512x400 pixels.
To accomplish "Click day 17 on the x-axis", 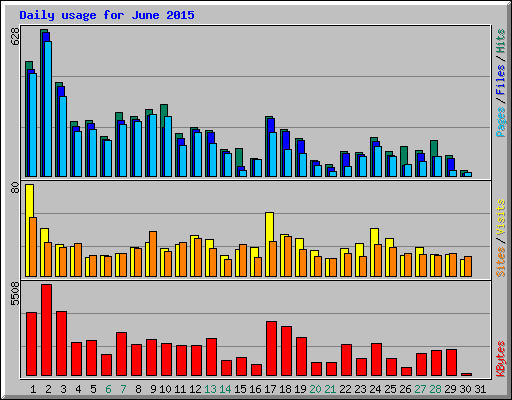I will pos(270,389).
